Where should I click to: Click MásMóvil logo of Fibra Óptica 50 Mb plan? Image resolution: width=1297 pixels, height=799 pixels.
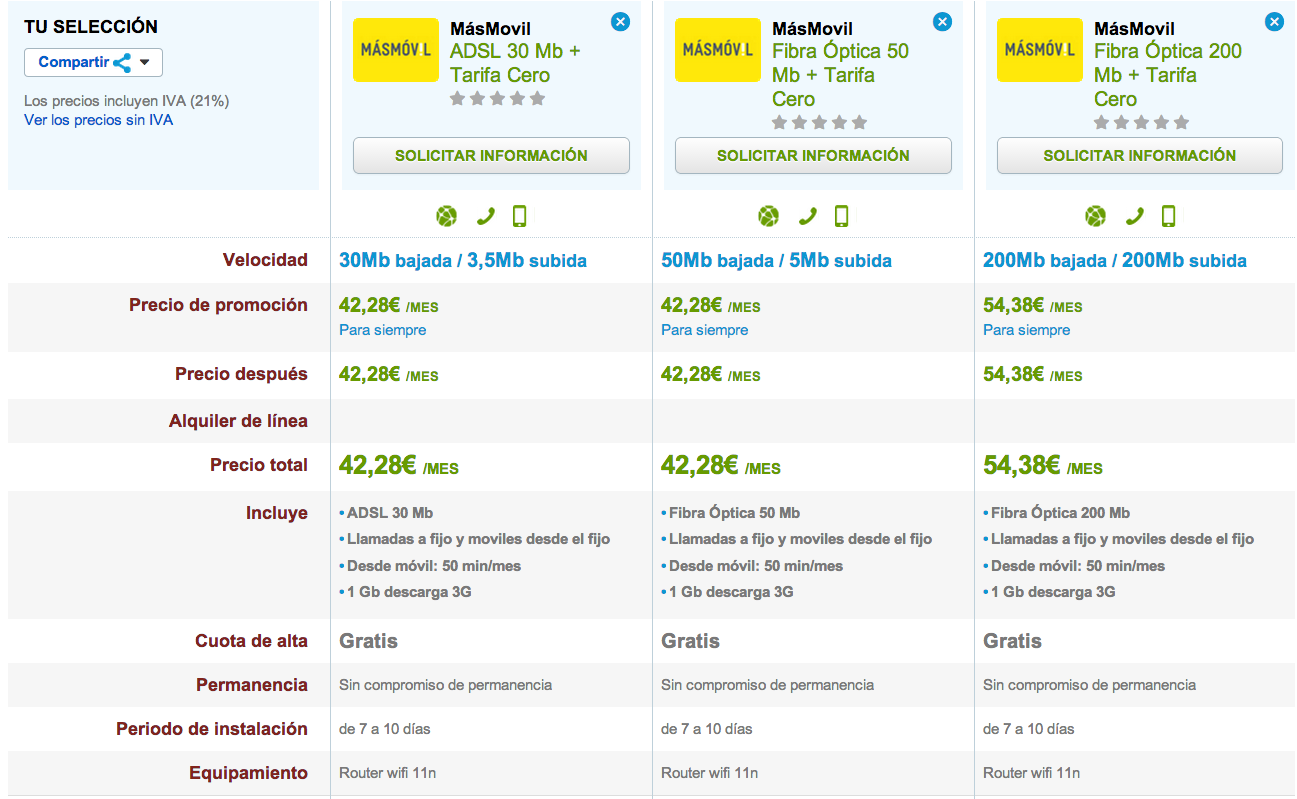[718, 50]
